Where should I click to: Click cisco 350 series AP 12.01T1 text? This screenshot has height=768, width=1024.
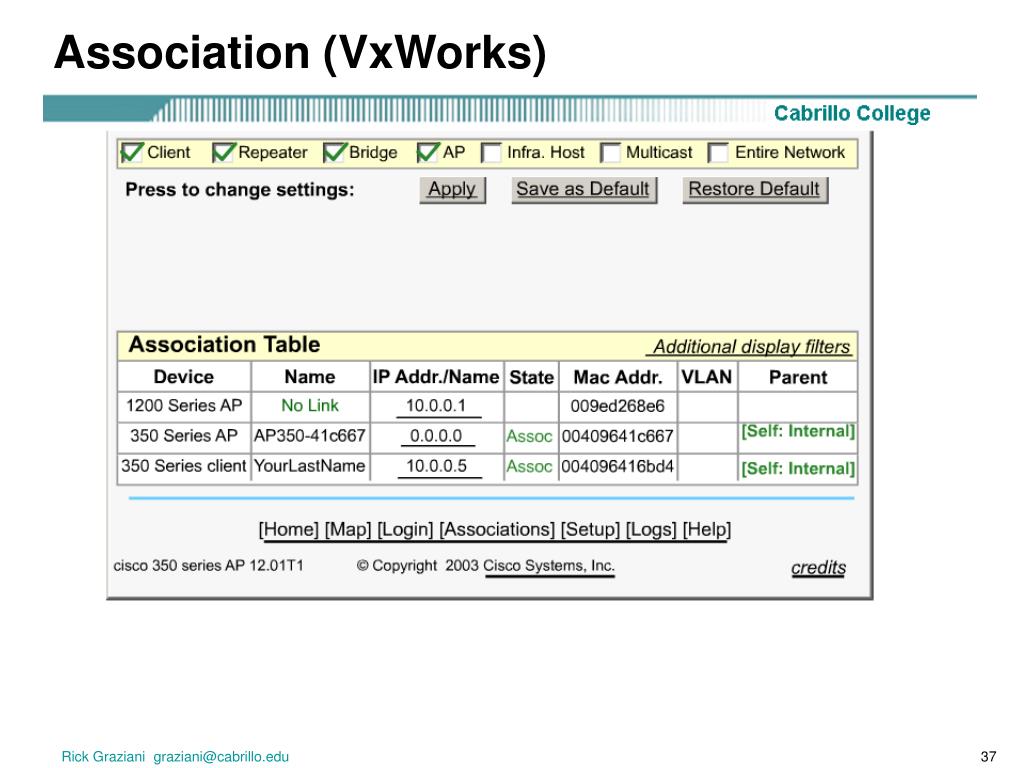click(209, 566)
